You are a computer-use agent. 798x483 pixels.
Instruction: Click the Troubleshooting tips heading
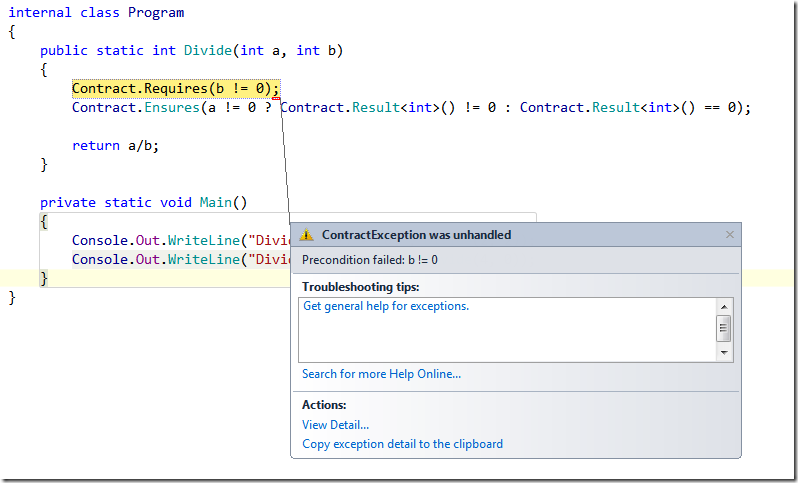[x=360, y=287]
